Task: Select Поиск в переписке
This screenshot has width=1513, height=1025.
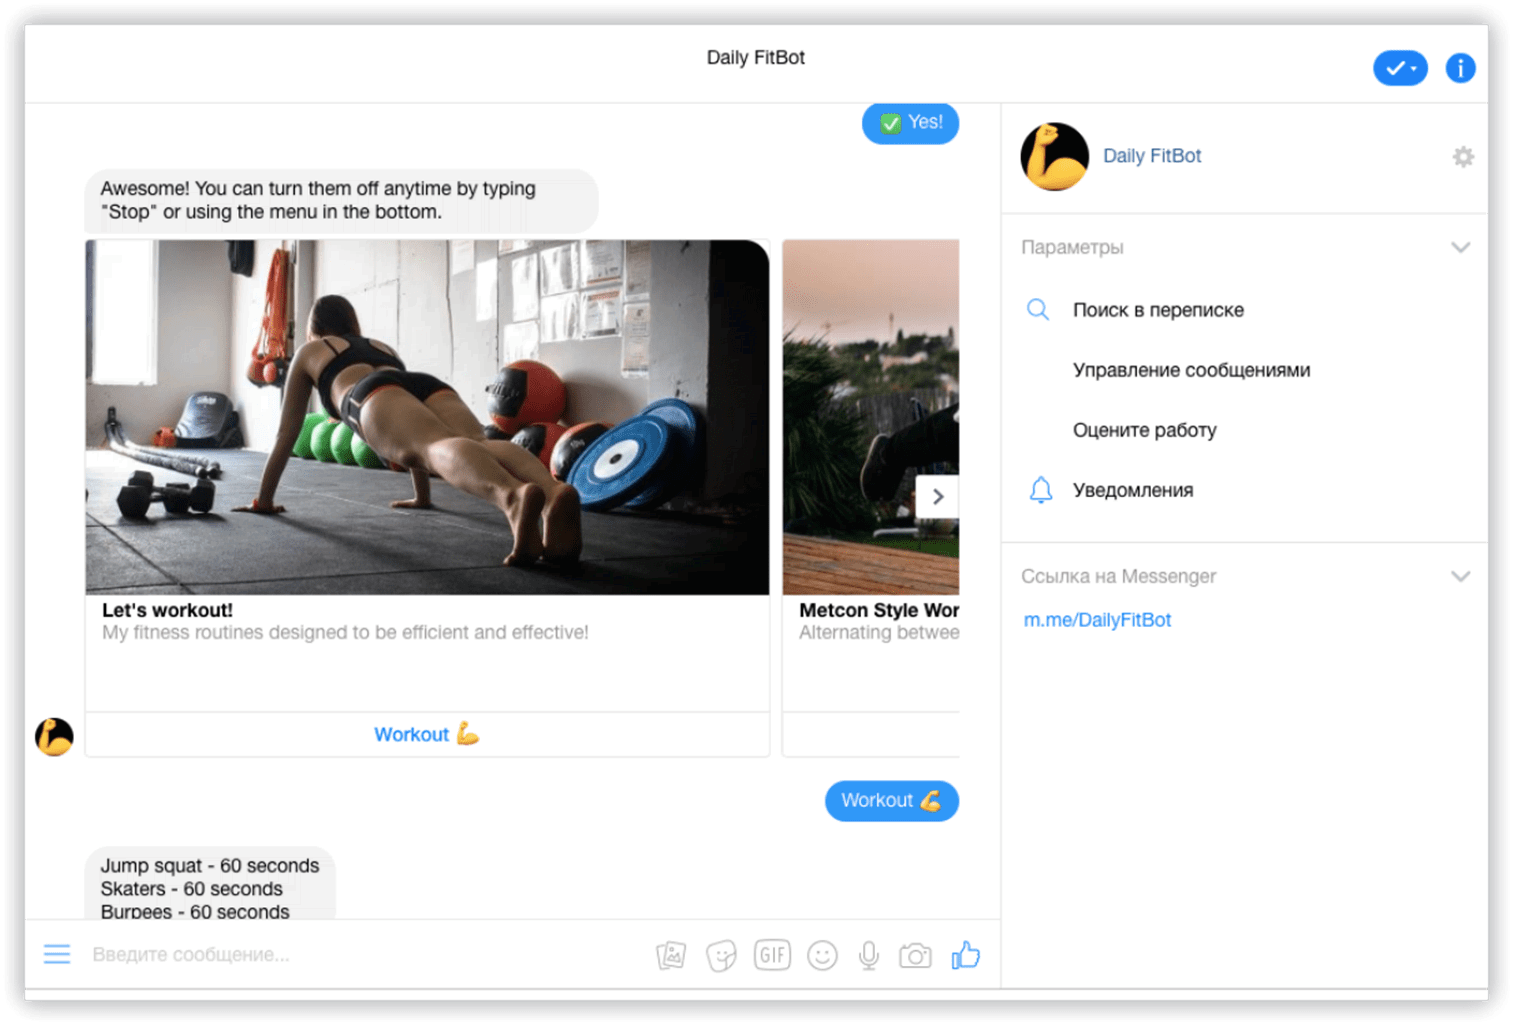Action: click(1158, 310)
